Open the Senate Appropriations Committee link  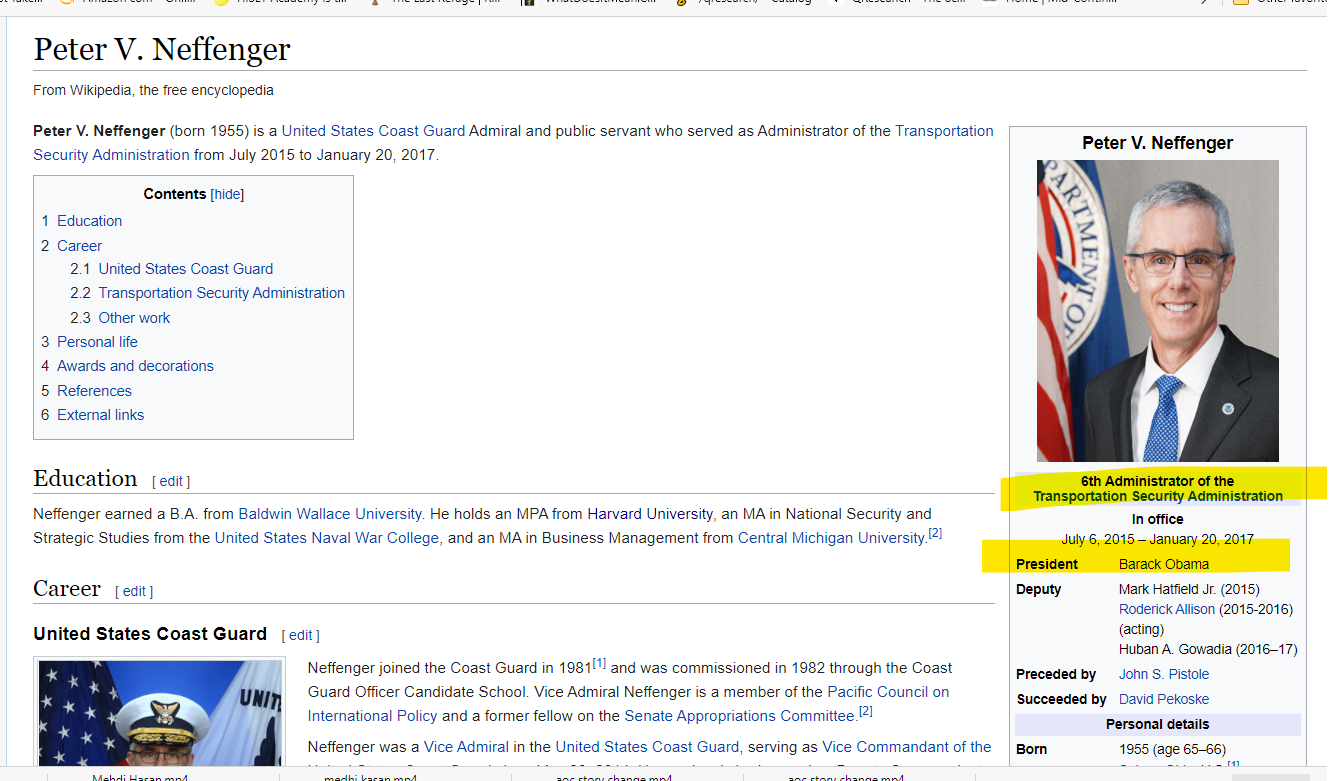[x=740, y=716]
